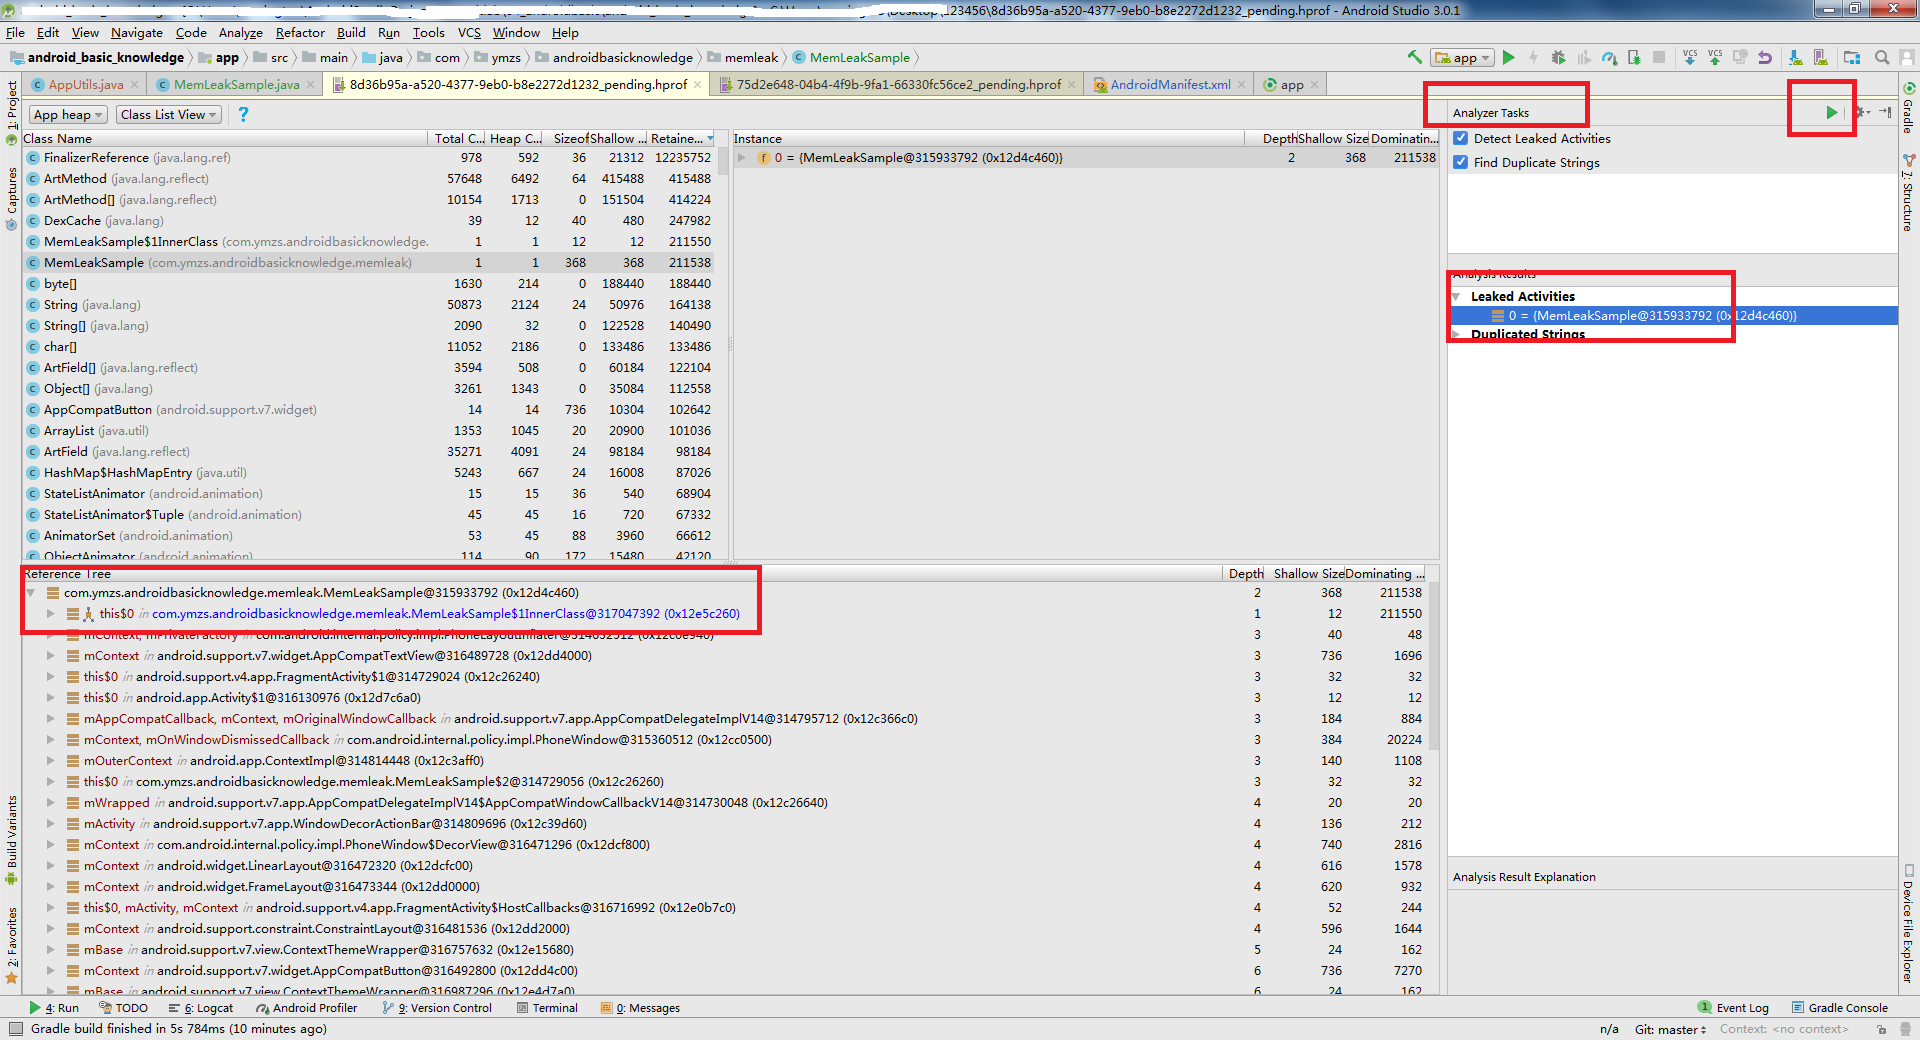
Task: Collapse the Leaked Activities node
Action: pyautogui.click(x=1457, y=297)
